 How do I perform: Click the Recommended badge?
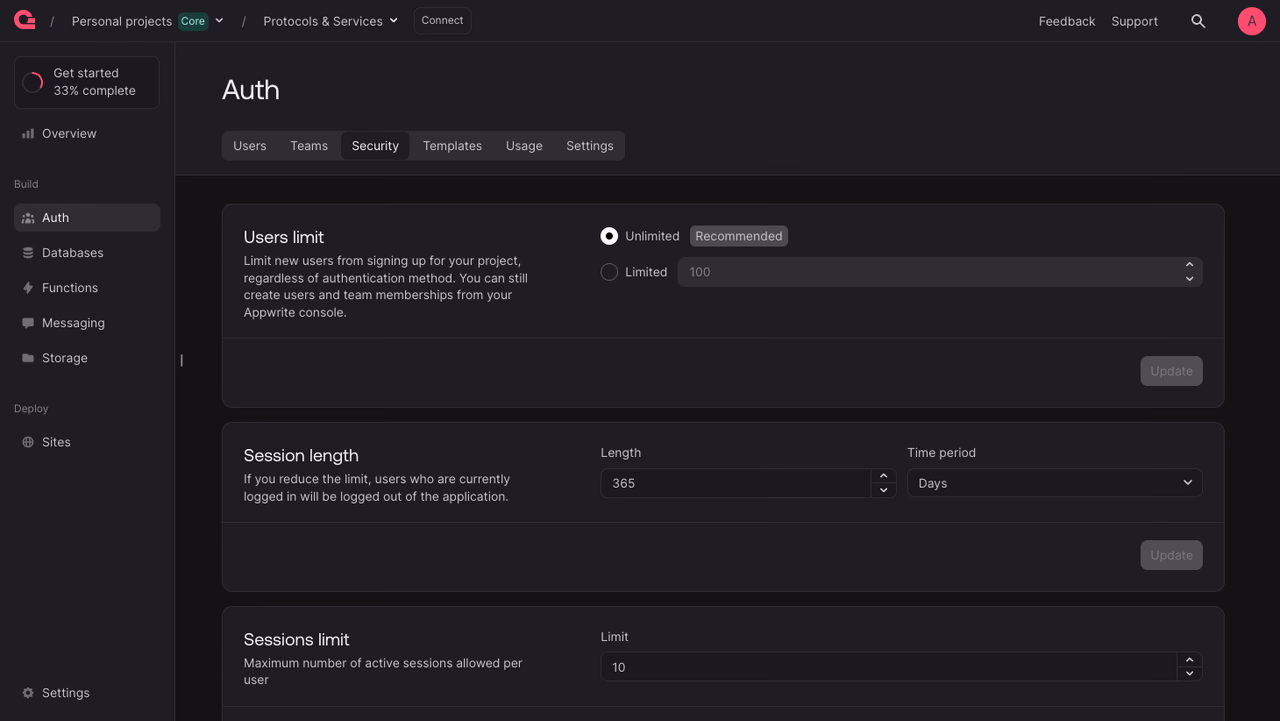pos(739,236)
